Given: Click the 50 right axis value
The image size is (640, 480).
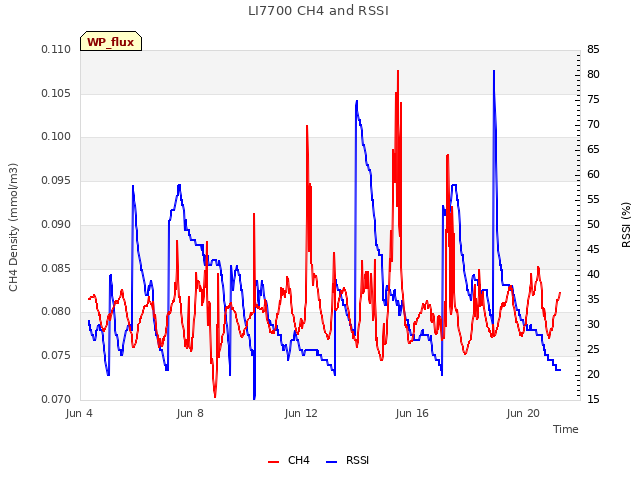Looking at the screenshot, I should pyautogui.click(x=593, y=224).
